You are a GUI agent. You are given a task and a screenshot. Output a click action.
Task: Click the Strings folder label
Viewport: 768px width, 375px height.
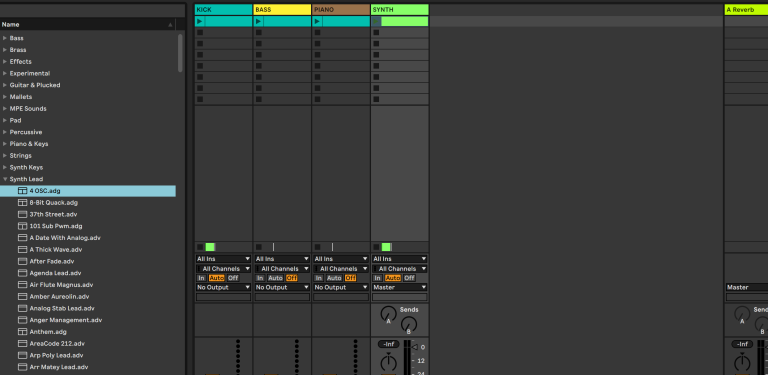click(21, 156)
